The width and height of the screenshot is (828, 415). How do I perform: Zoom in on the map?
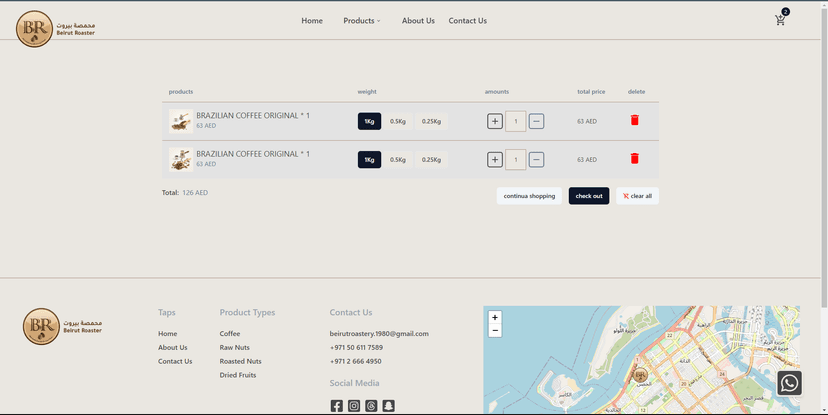pos(495,317)
